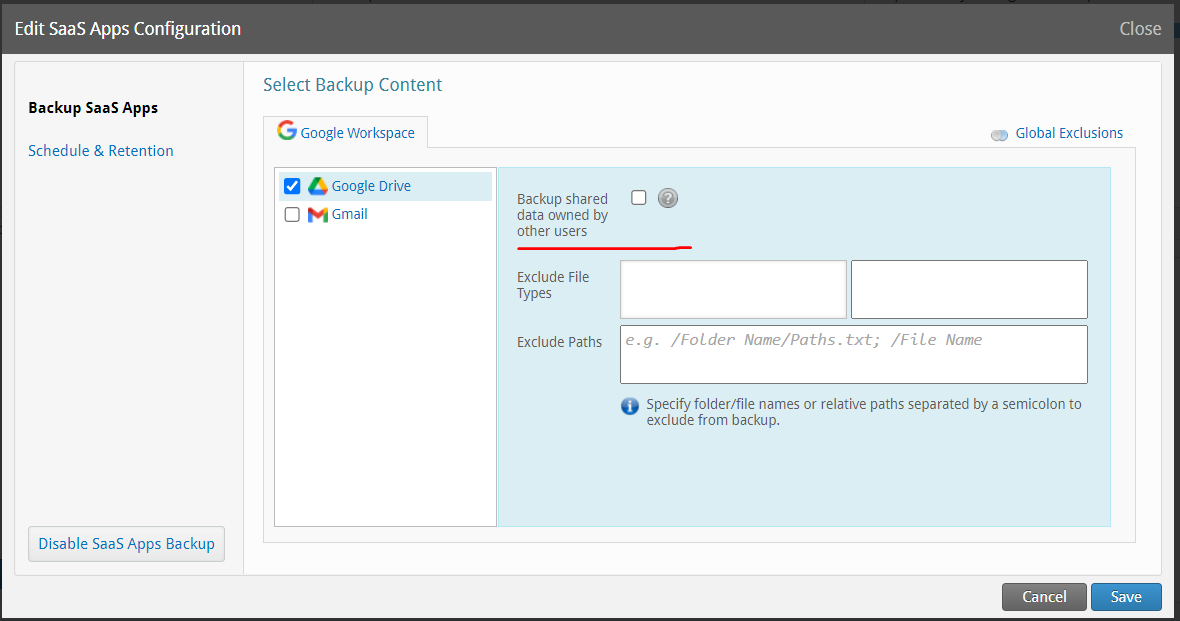
Task: Click the Cancel button
Action: [1044, 597]
